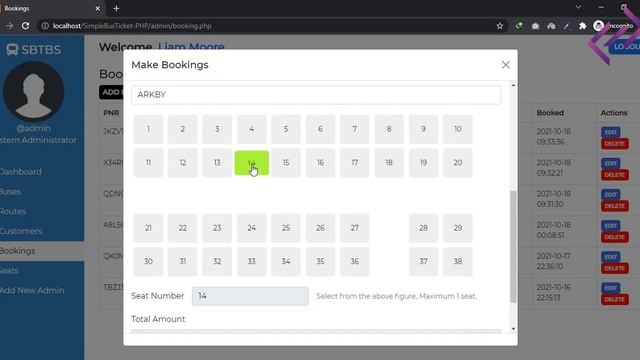Pick seat 27

pos(355,228)
